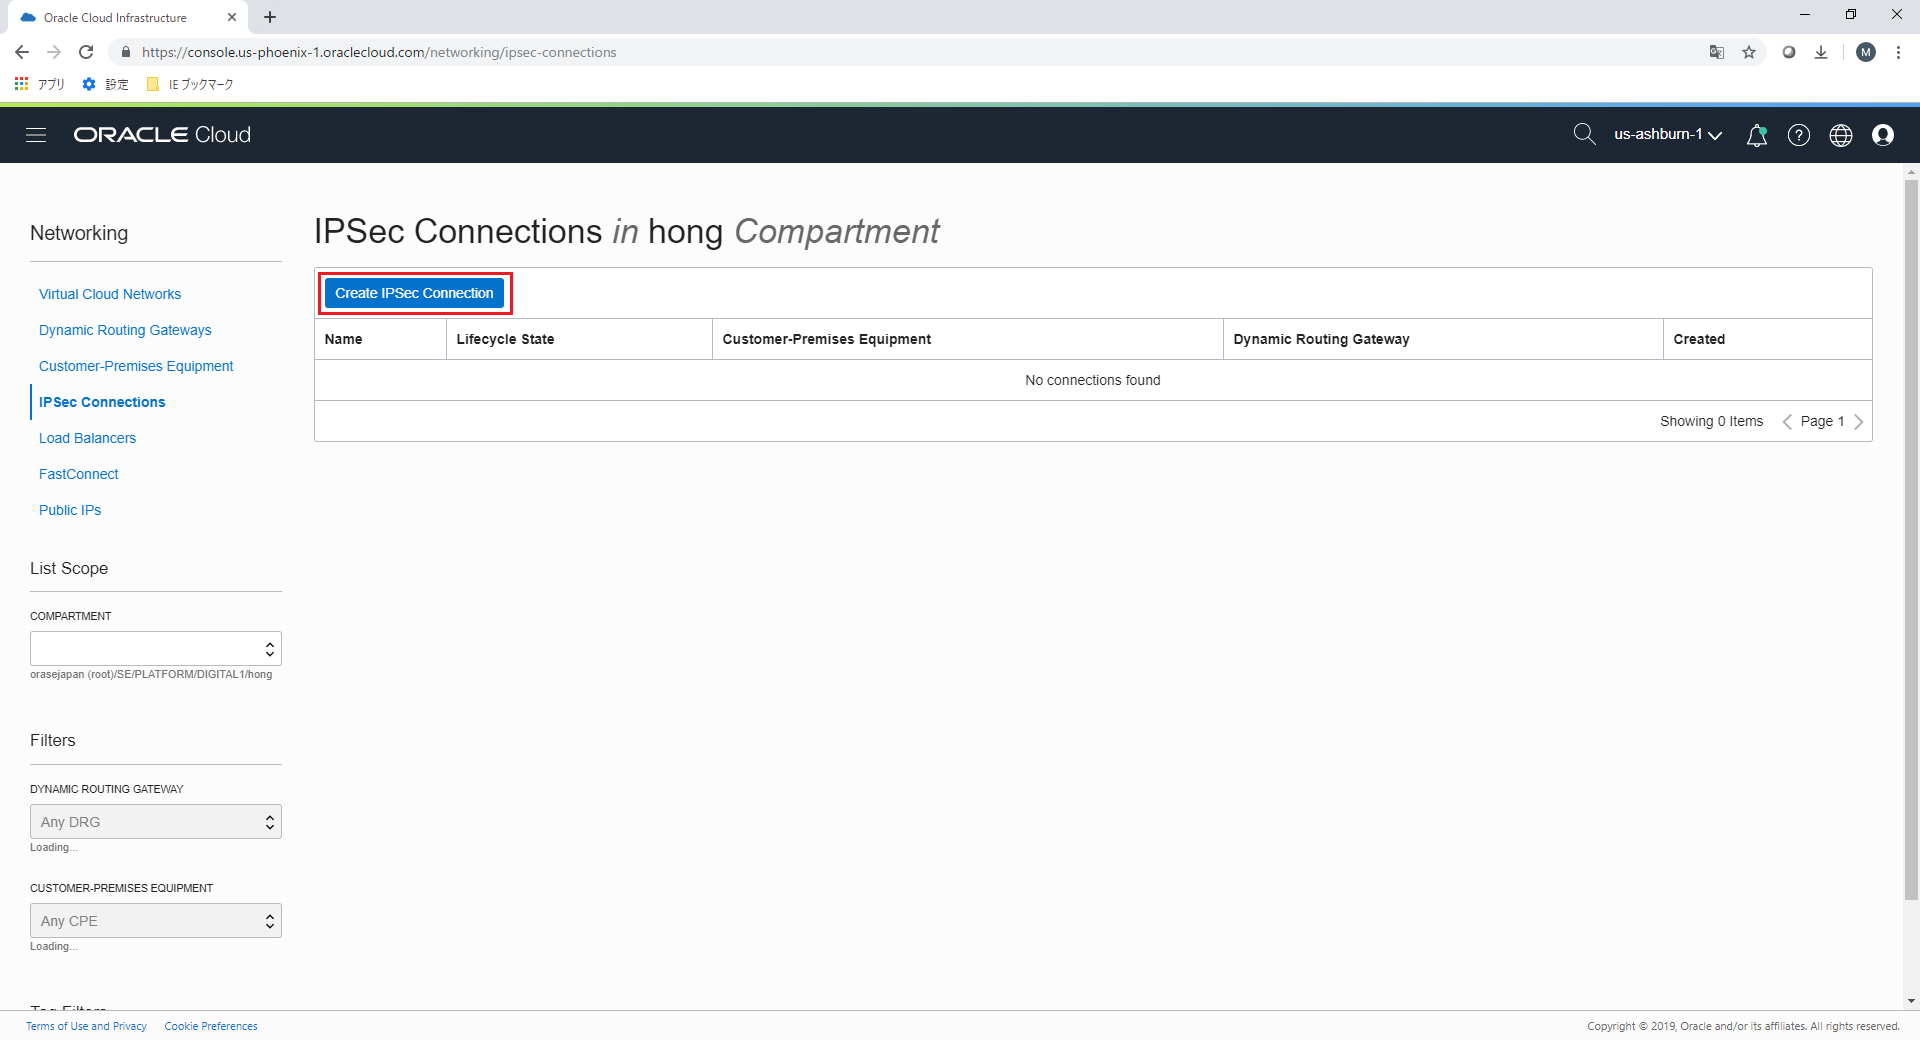The image size is (1920, 1040).
Task: Go to next page with pagination arrow
Action: pyautogui.click(x=1859, y=421)
